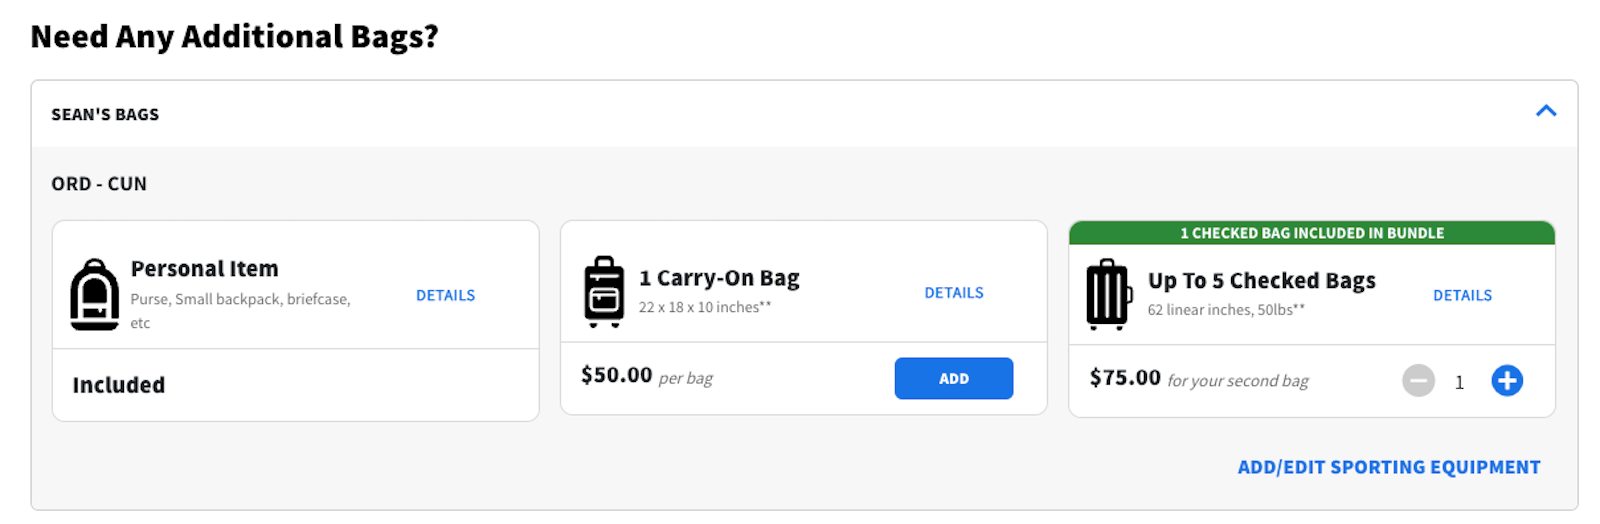Click the ORD - CUN route label
Screen dimensions: 1600x524
[99, 184]
